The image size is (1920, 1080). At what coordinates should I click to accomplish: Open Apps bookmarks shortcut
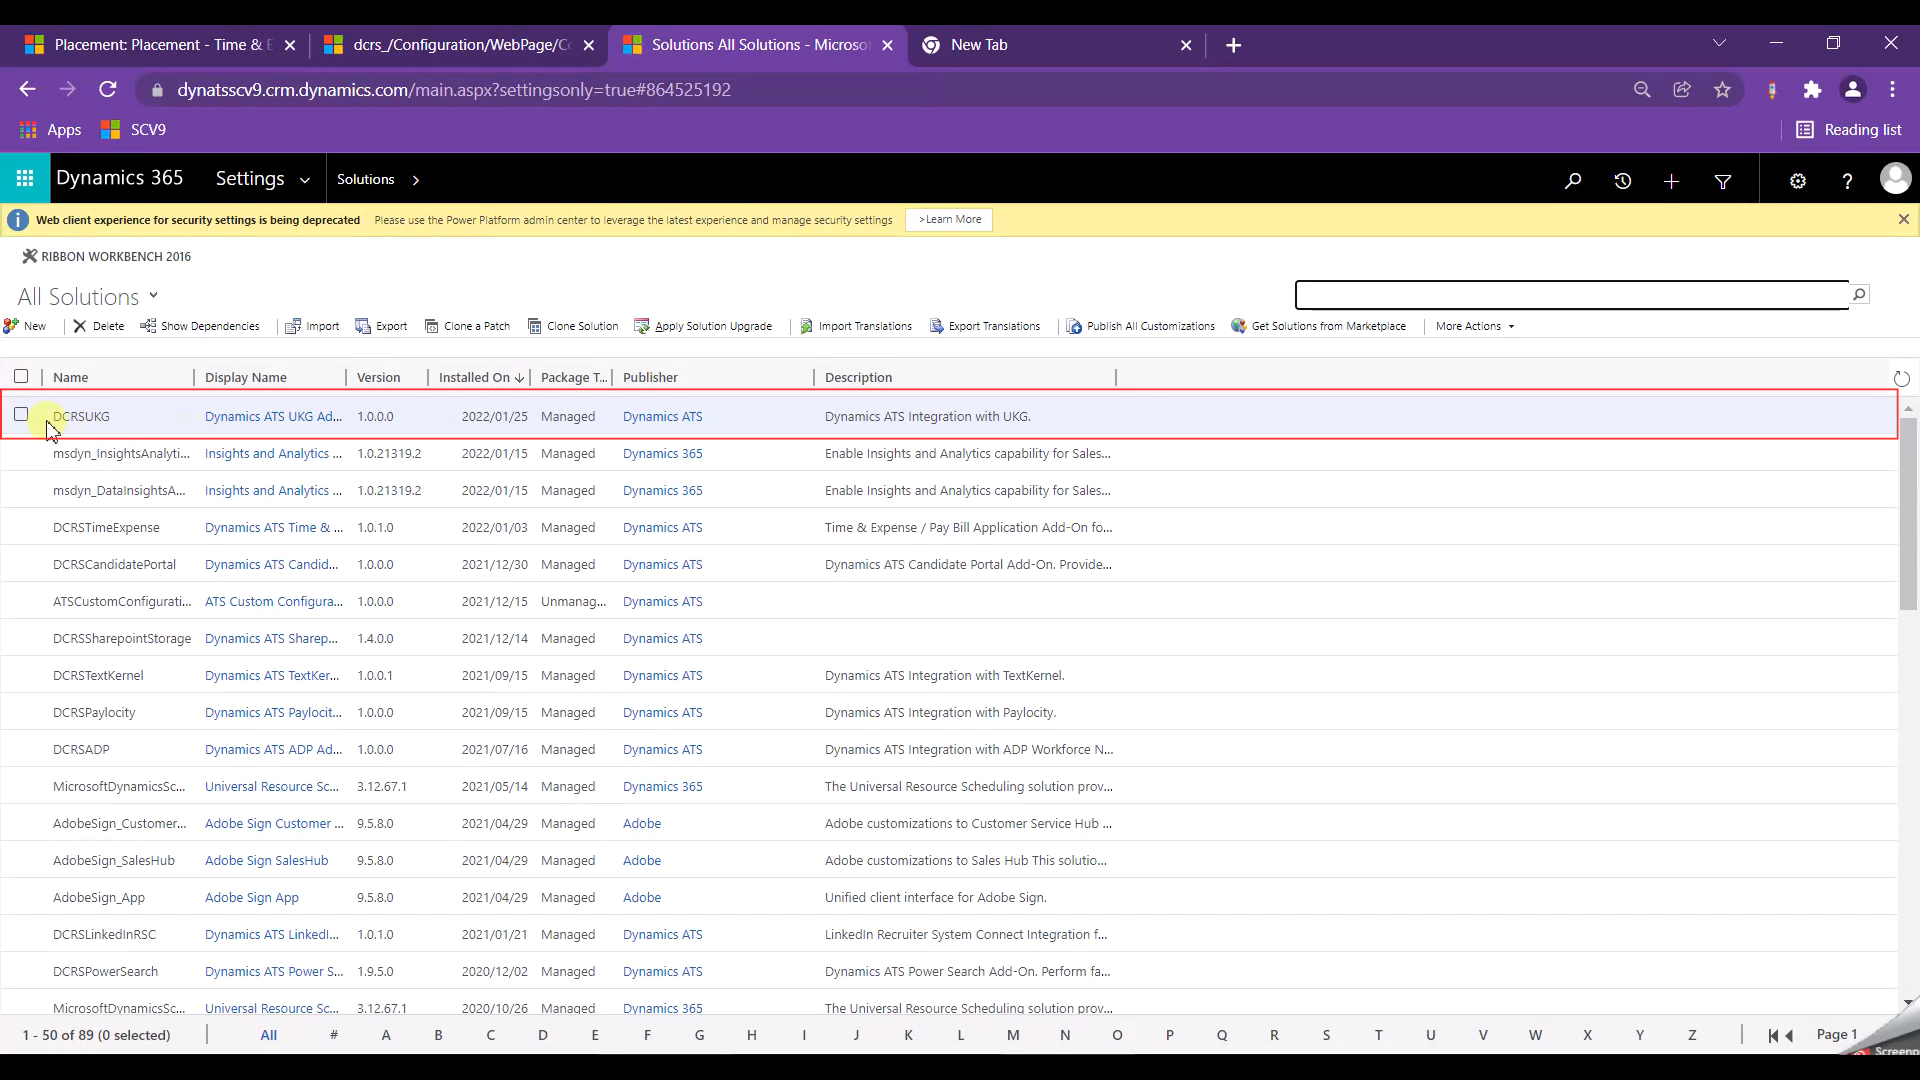pos(51,130)
